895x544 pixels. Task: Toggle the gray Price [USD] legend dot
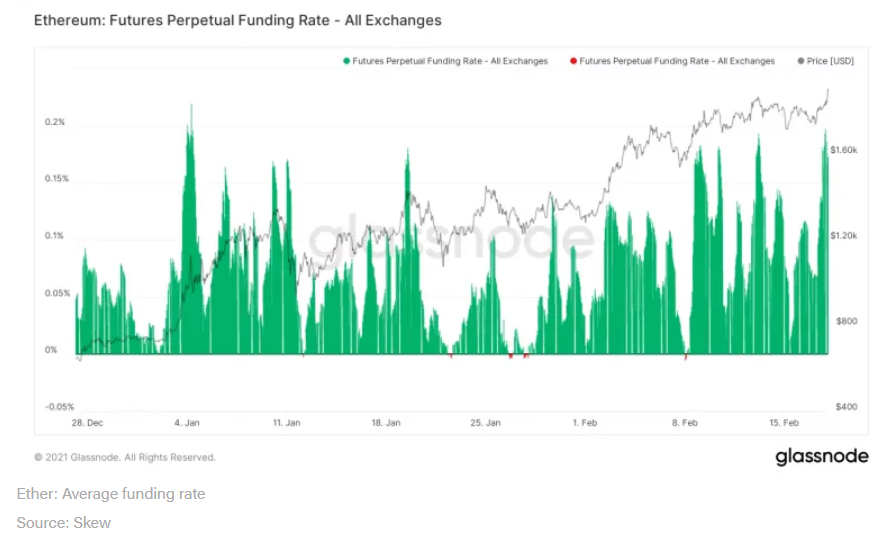tap(801, 61)
